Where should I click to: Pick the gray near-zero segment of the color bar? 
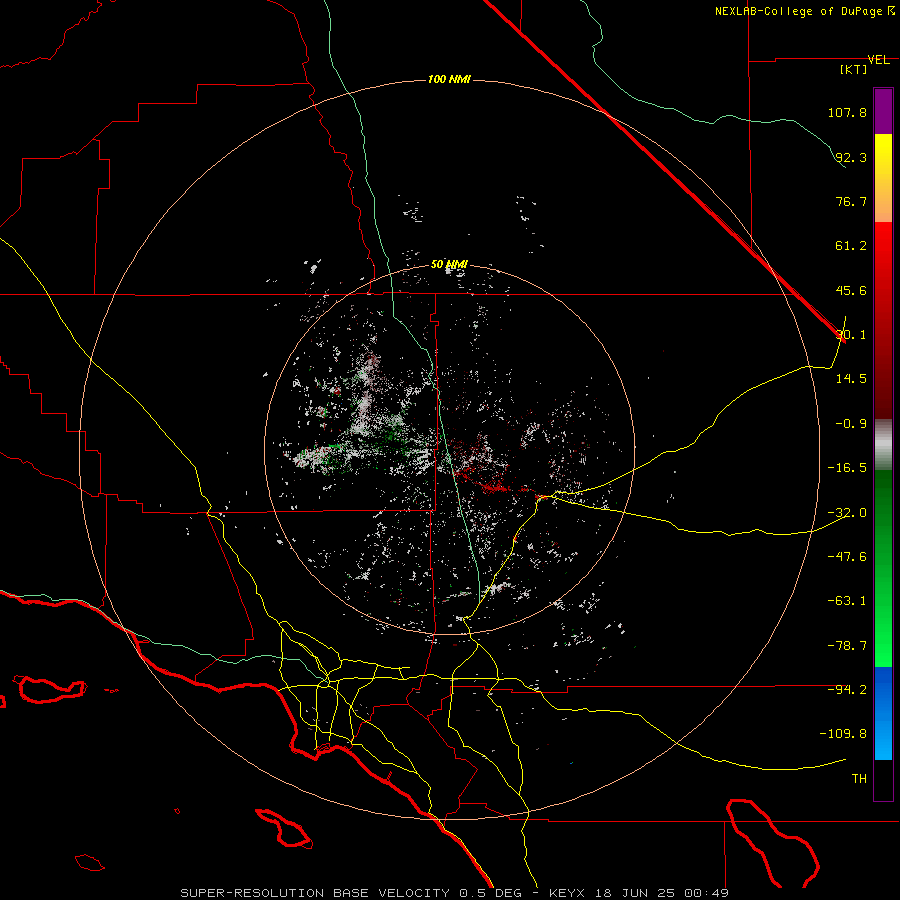(x=883, y=445)
